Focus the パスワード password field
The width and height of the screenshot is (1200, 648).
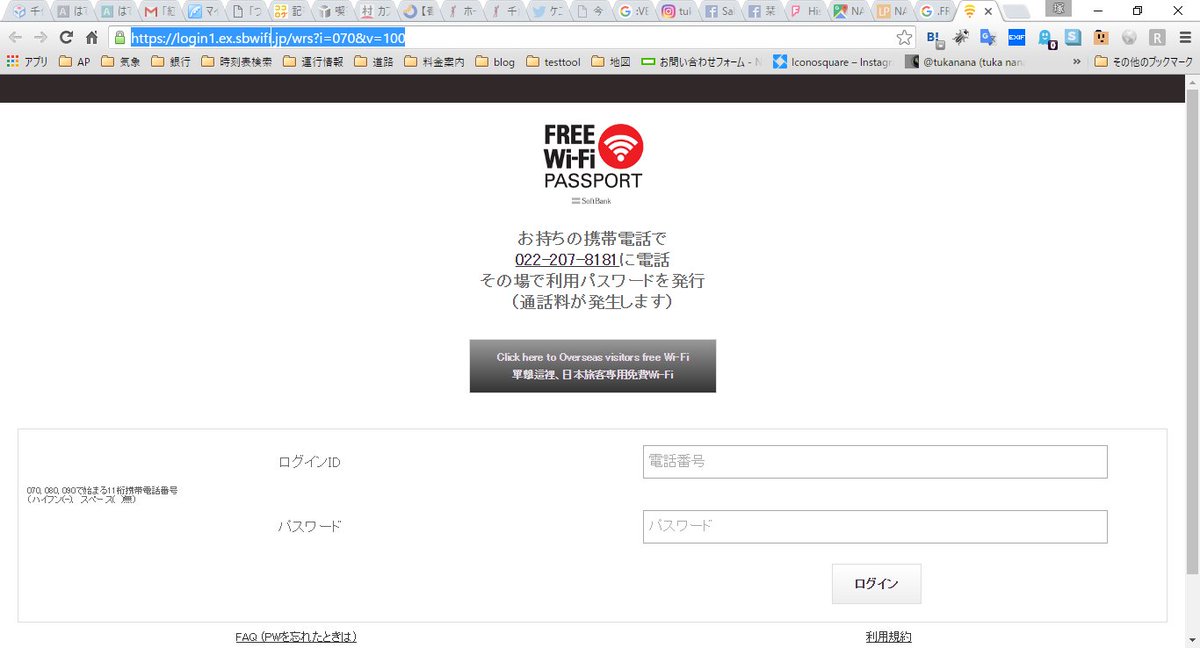875,527
